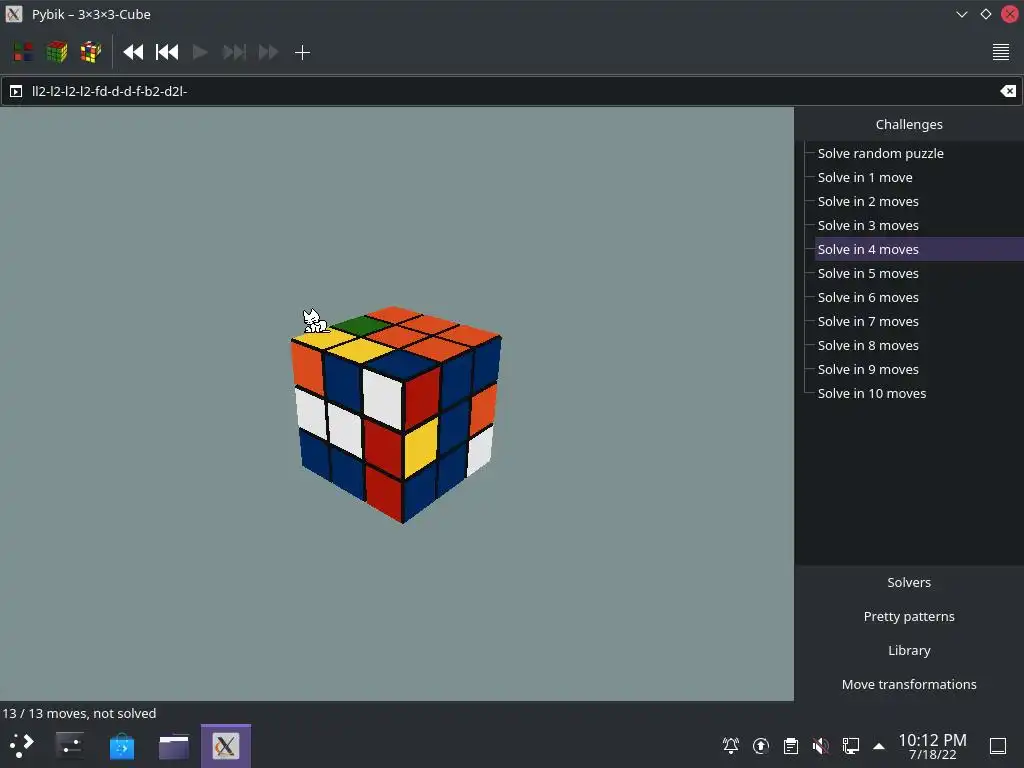
Task: Click the move sequence input field
Action: [x=511, y=91]
